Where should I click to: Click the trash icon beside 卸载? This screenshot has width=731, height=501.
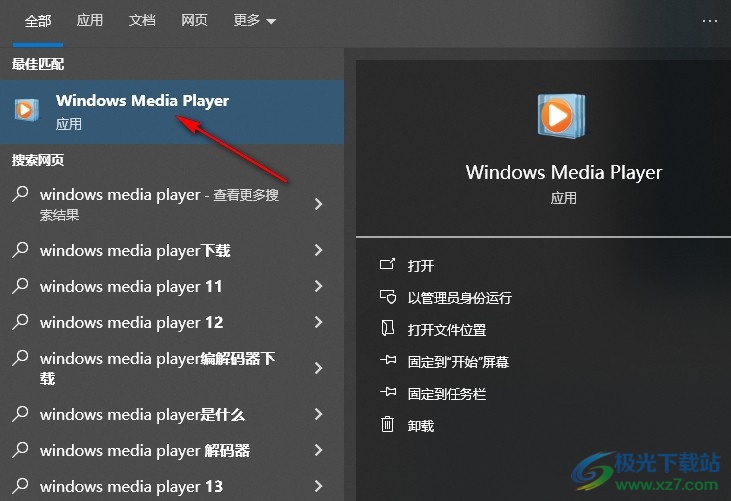tap(387, 424)
